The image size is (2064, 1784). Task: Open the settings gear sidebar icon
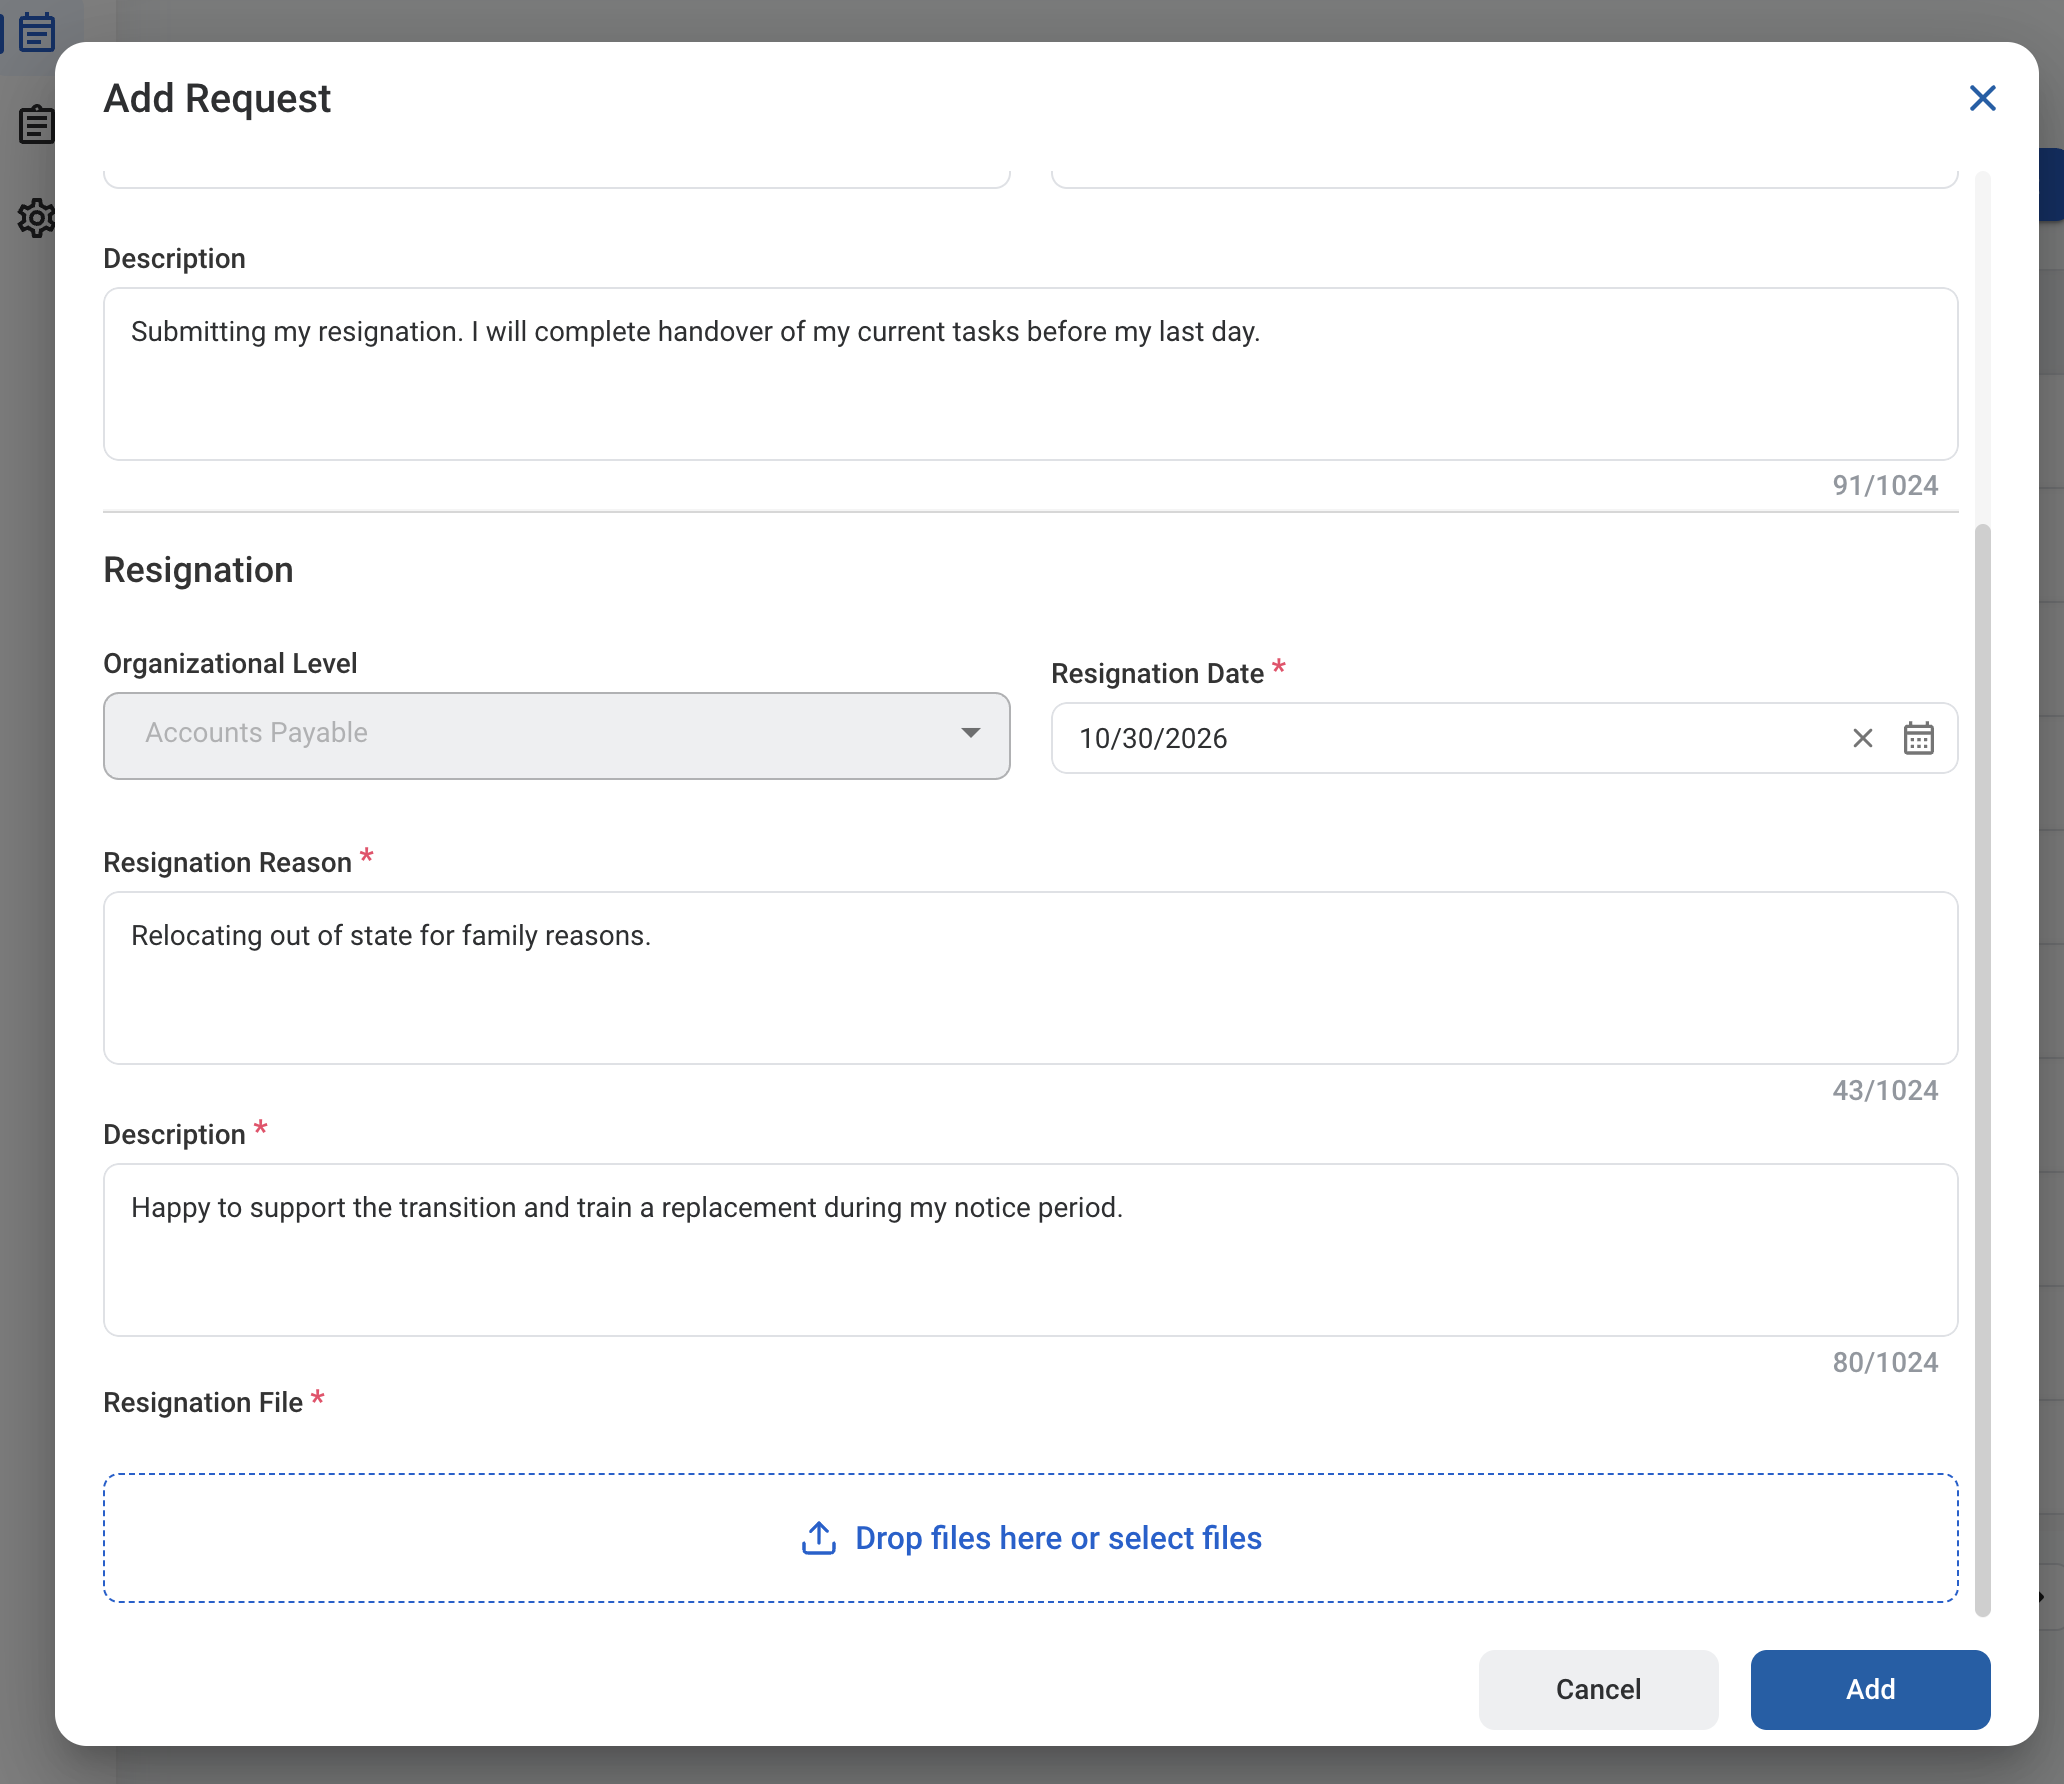click(x=37, y=217)
